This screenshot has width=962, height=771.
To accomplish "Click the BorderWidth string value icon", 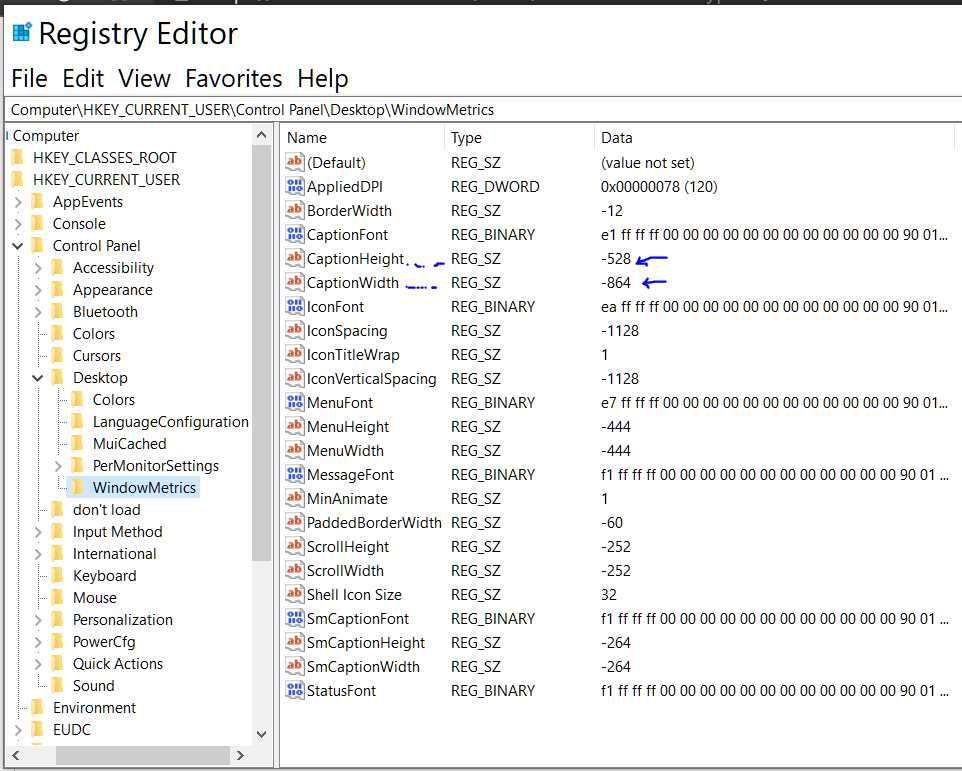I will [294, 210].
